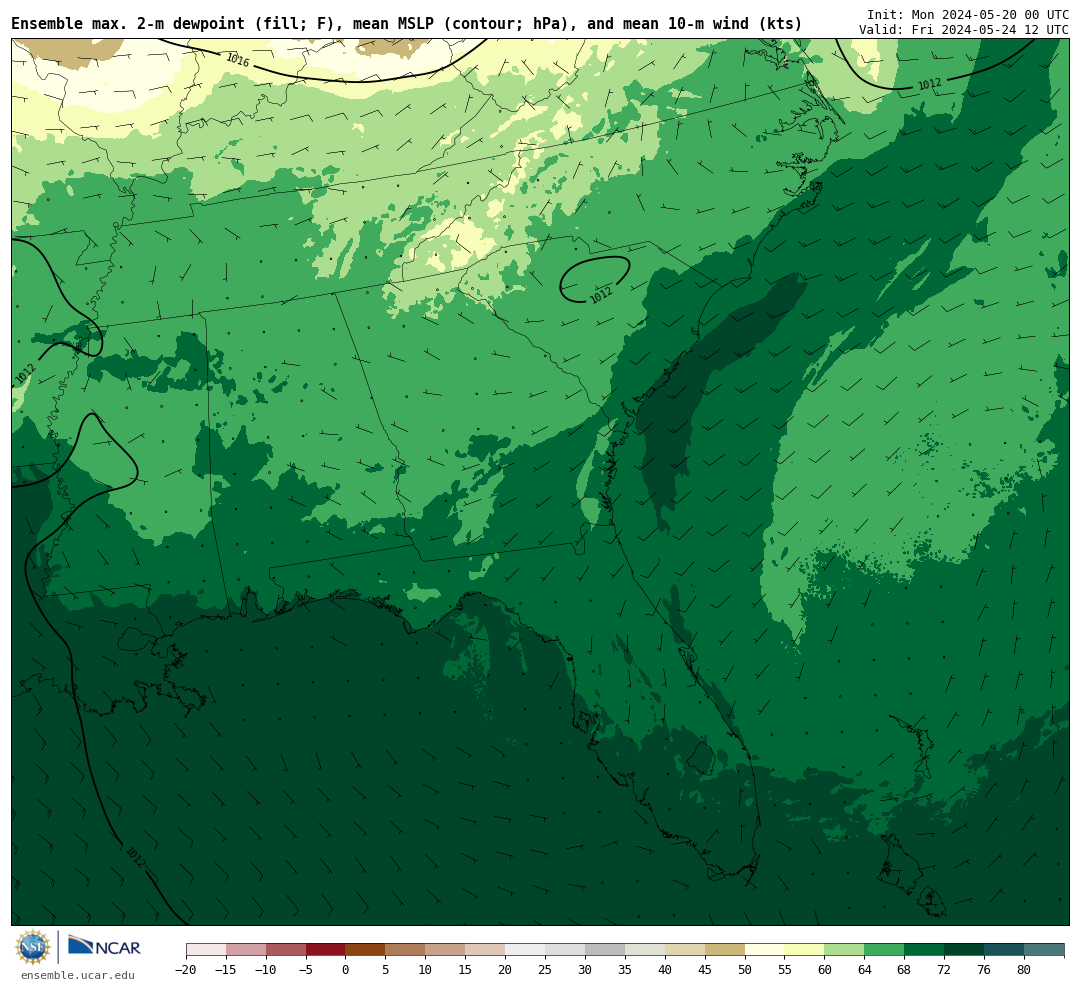Pick the colorbar swatch between -20 and -15

click(x=206, y=950)
